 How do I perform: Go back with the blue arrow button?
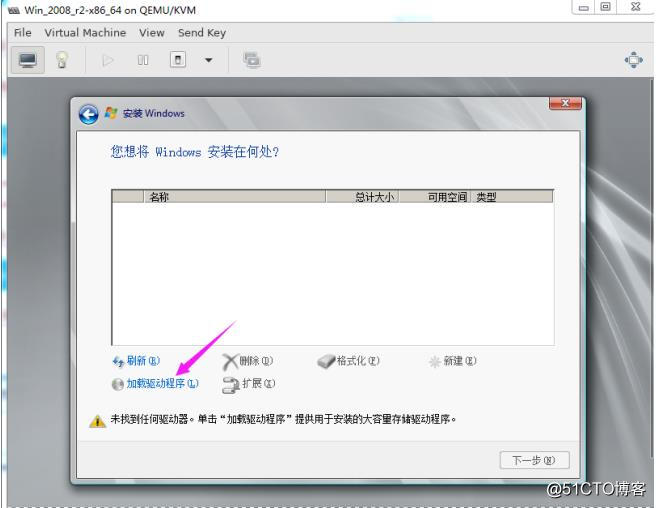pyautogui.click(x=89, y=114)
